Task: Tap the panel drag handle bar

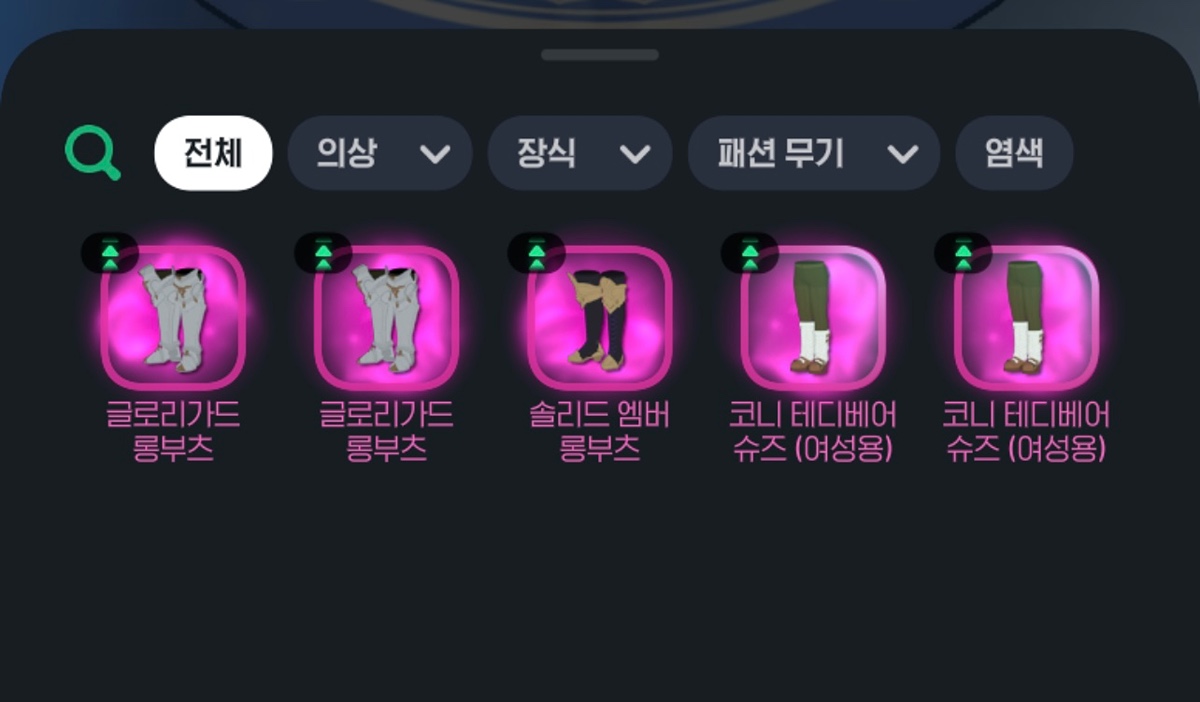Action: click(600, 55)
